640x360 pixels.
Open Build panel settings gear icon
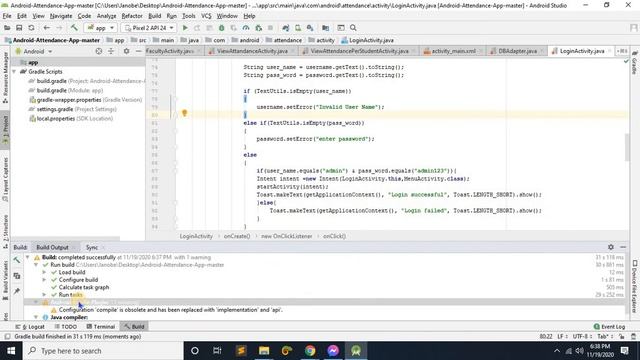(611, 247)
